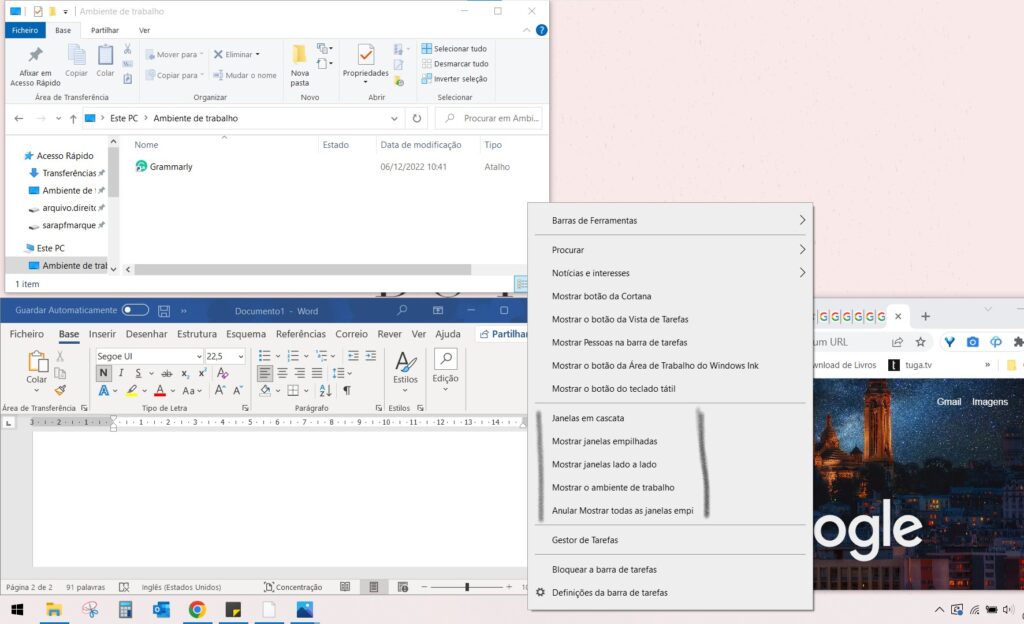1024x624 pixels.
Task: Toggle the Guardar Automaticamente switch
Action: (x=135, y=310)
